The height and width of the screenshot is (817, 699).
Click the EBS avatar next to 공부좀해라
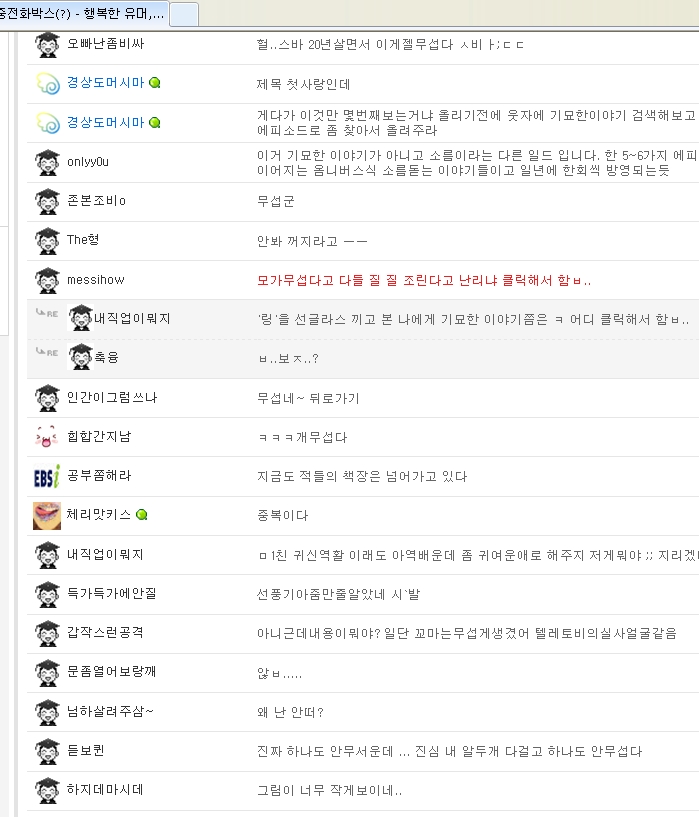pyautogui.click(x=47, y=476)
